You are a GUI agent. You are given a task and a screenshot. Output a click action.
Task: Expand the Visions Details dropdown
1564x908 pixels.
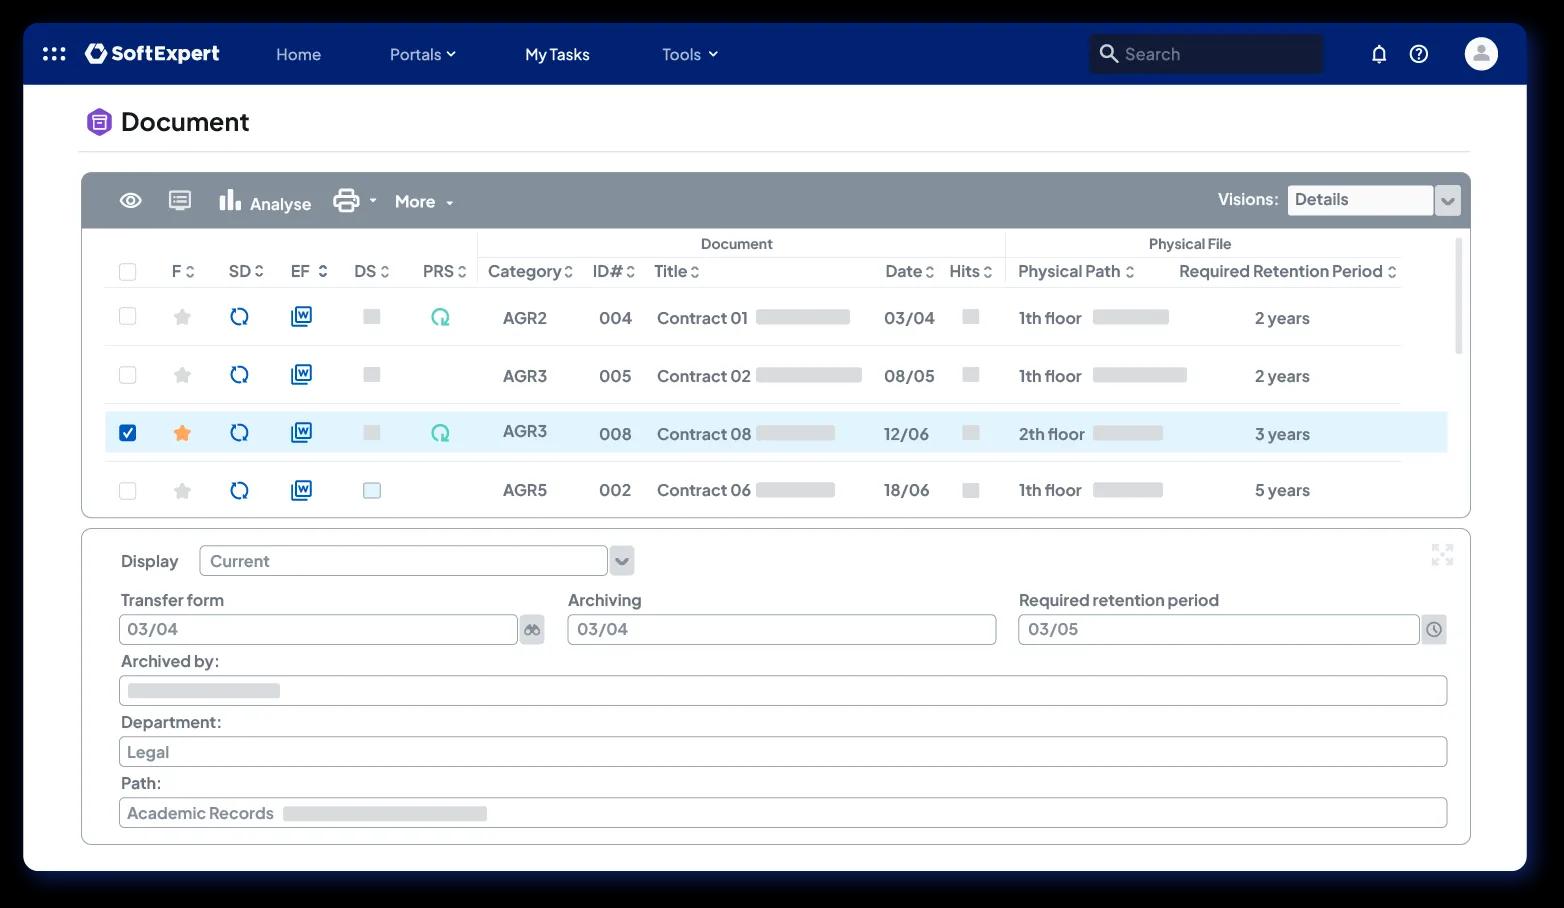tap(1448, 201)
